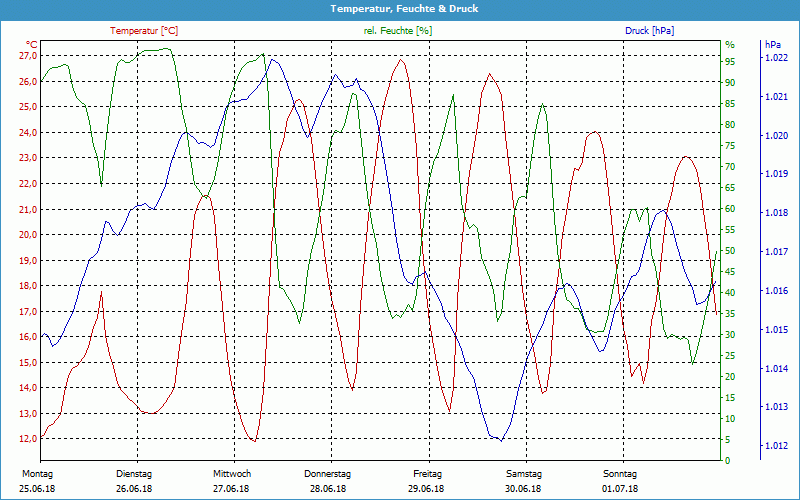800x500 pixels.
Task: Click the '°C' unit label on temperature axis
Action: tap(32, 44)
